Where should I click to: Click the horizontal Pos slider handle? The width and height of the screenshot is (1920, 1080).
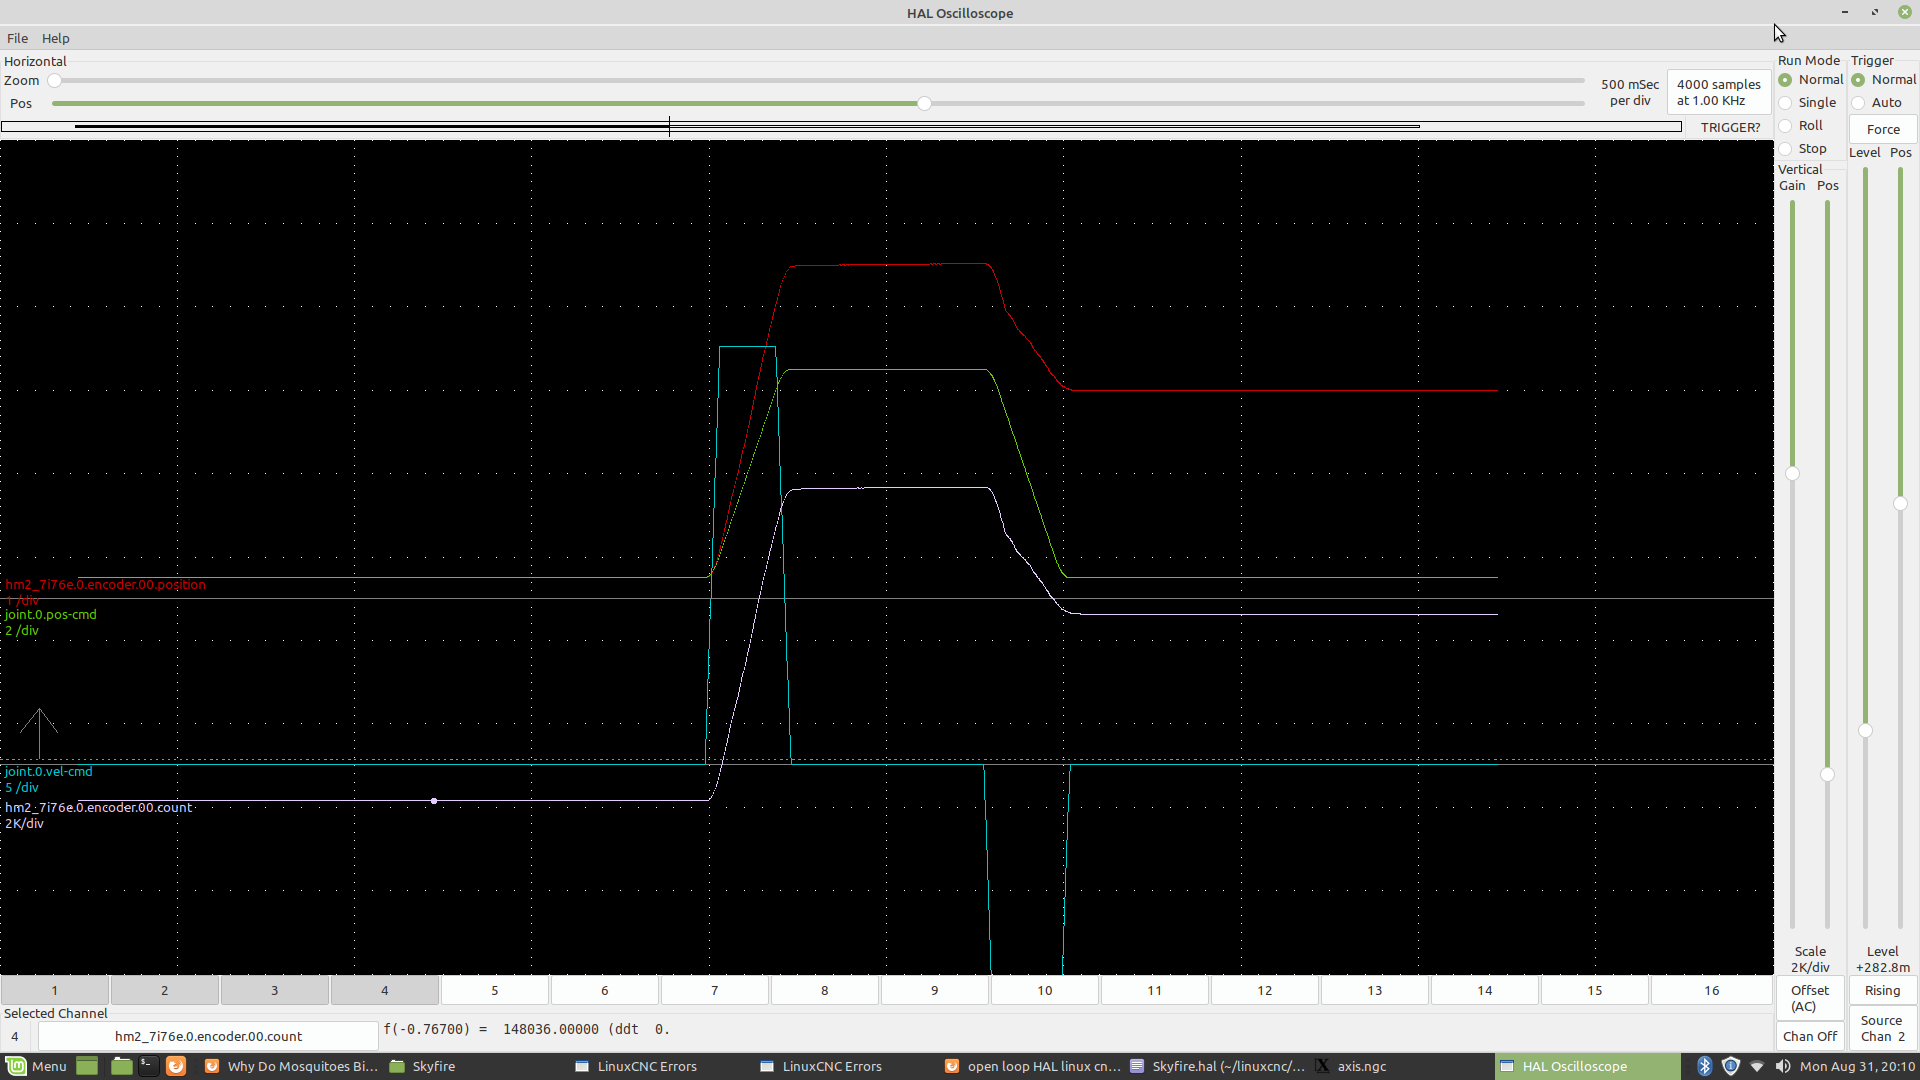[925, 103]
